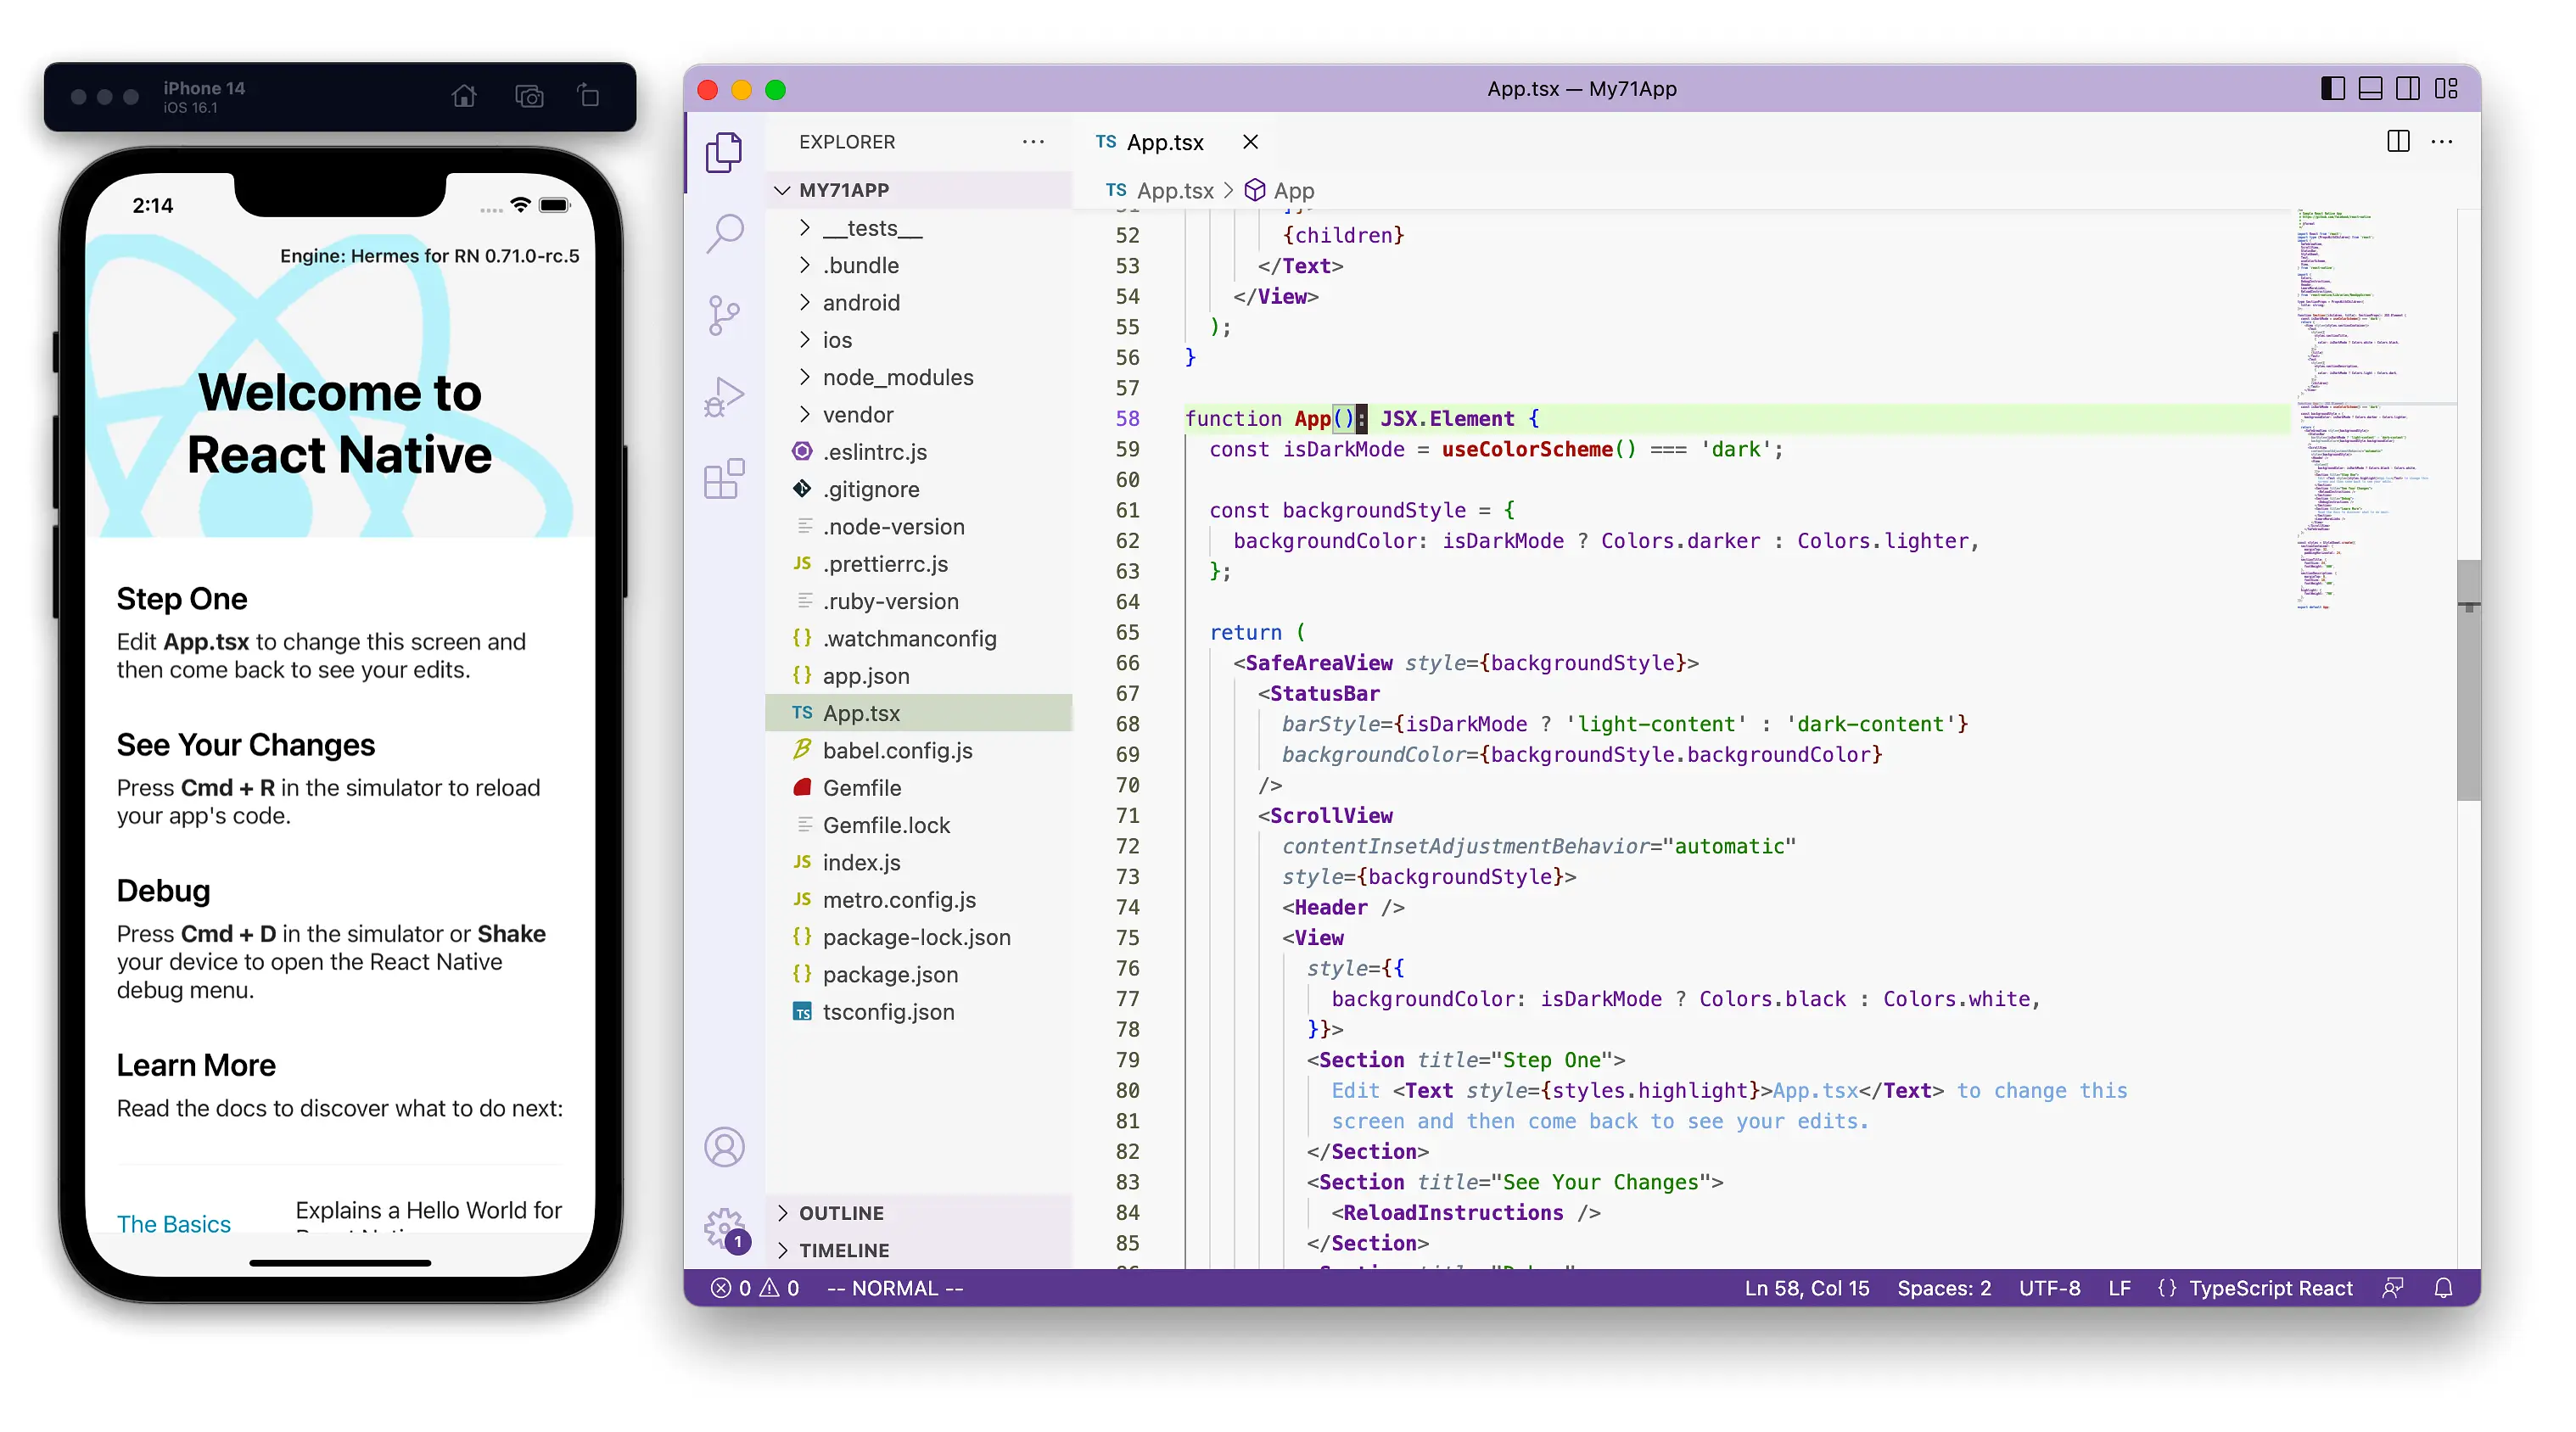Open the customize layout icon

pos(2446,89)
